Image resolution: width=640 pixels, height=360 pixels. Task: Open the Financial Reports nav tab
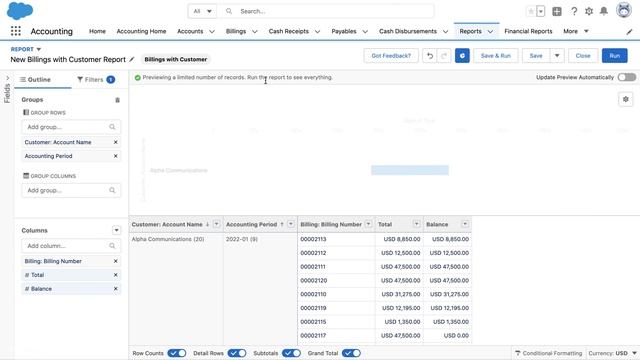point(528,31)
